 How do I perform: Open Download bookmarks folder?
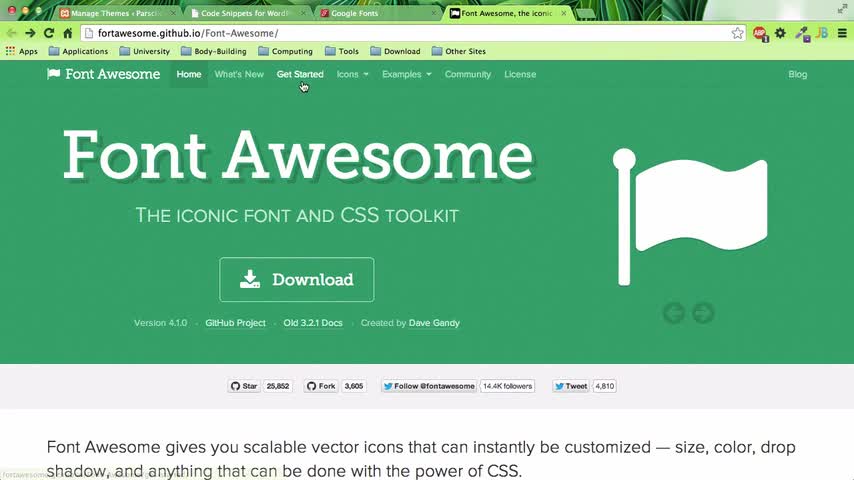395,51
